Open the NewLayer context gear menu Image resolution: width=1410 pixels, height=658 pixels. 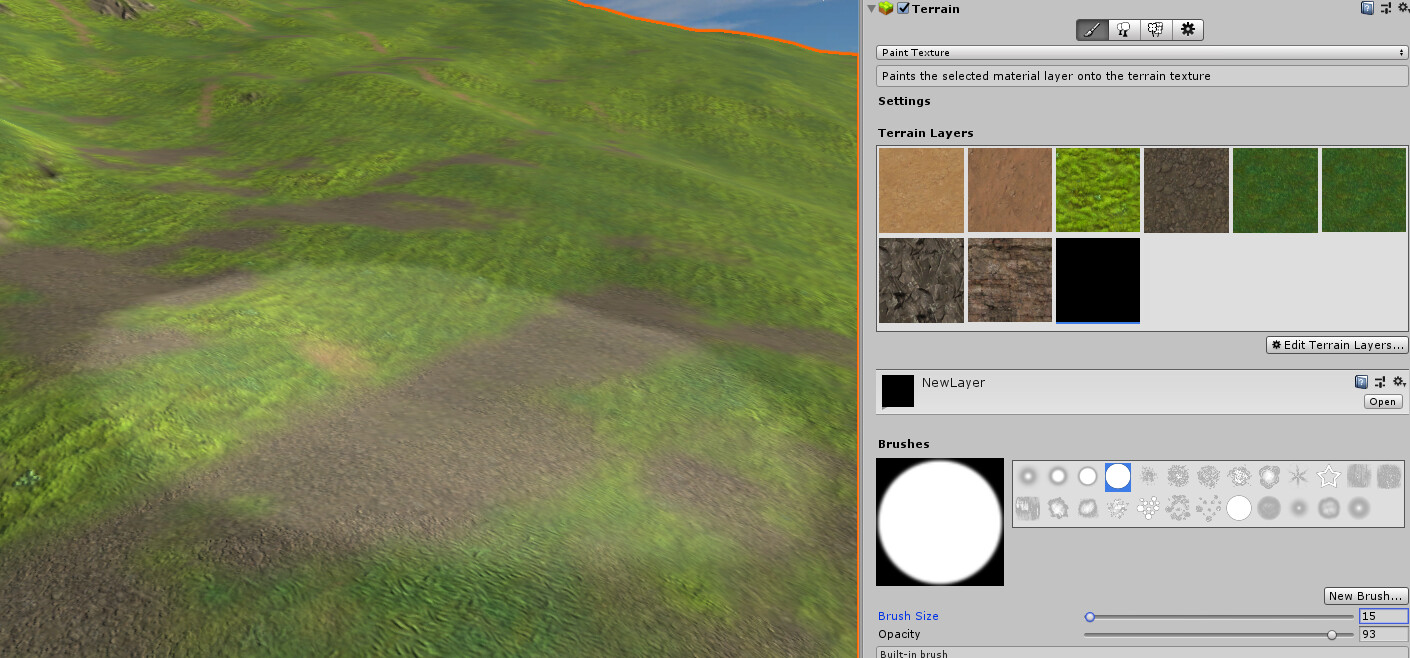pos(1399,381)
